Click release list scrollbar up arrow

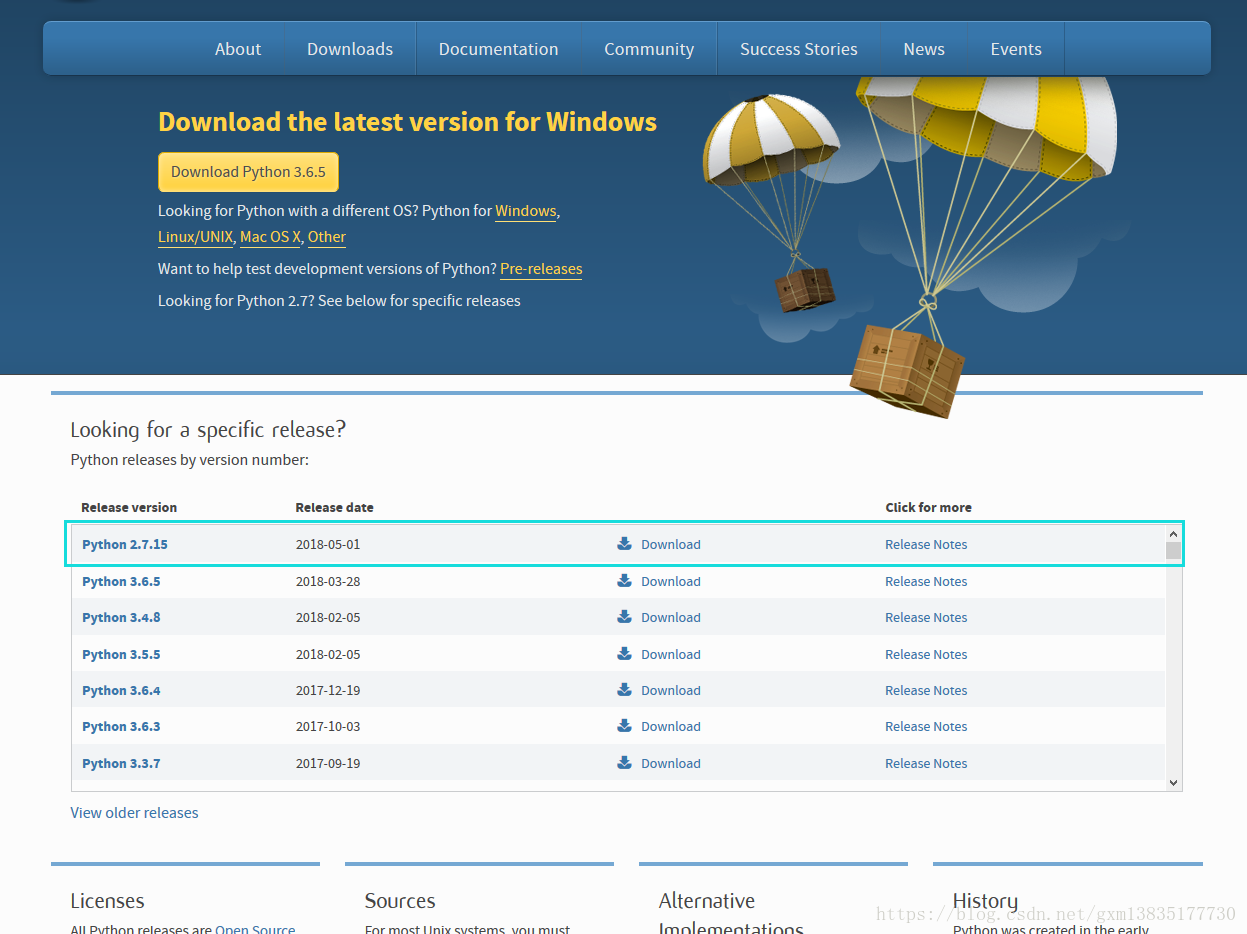coord(1174,535)
